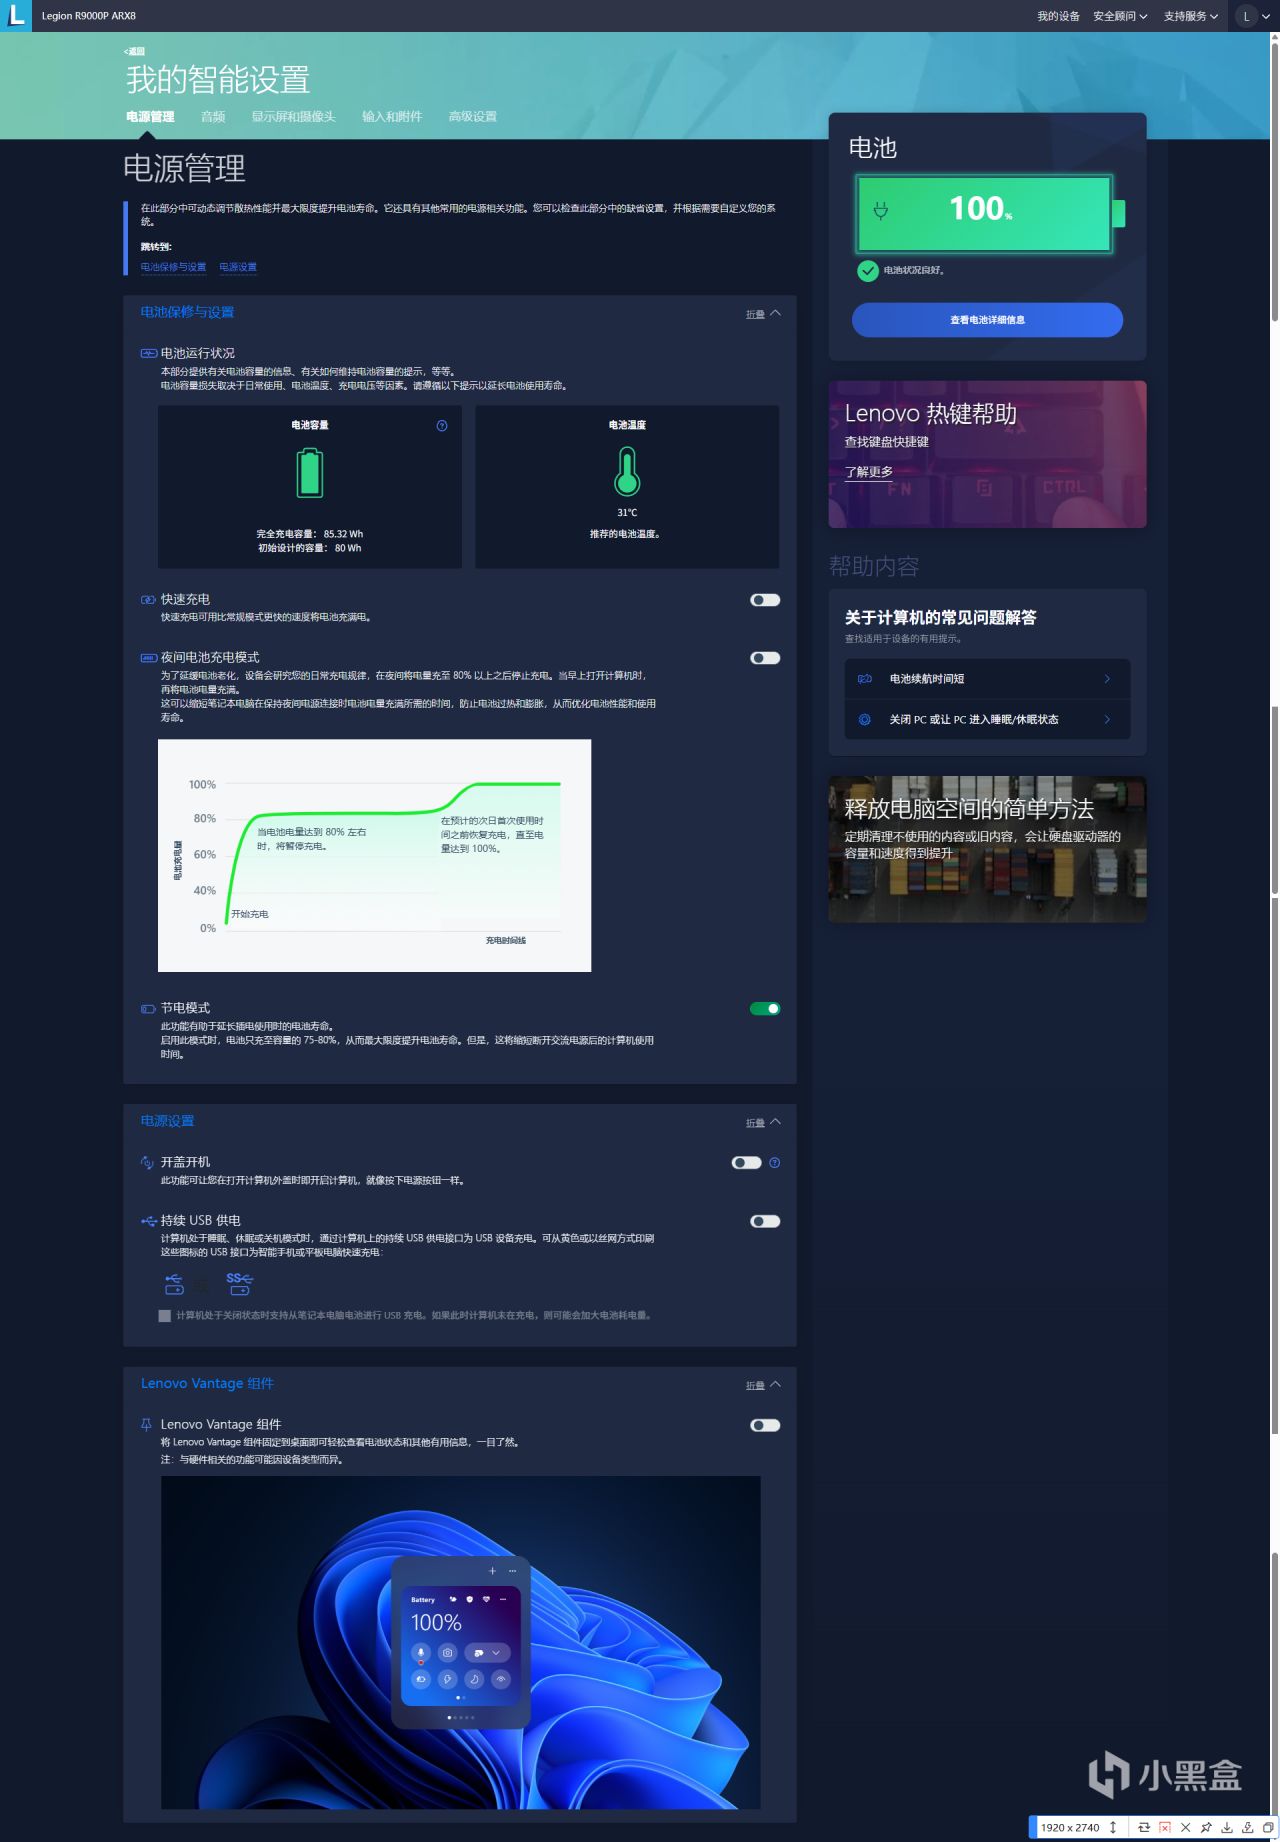Screen dimensions: 1280x1842
Task: Click the help icon beside 开盖开机 toggle
Action: pos(775,1163)
